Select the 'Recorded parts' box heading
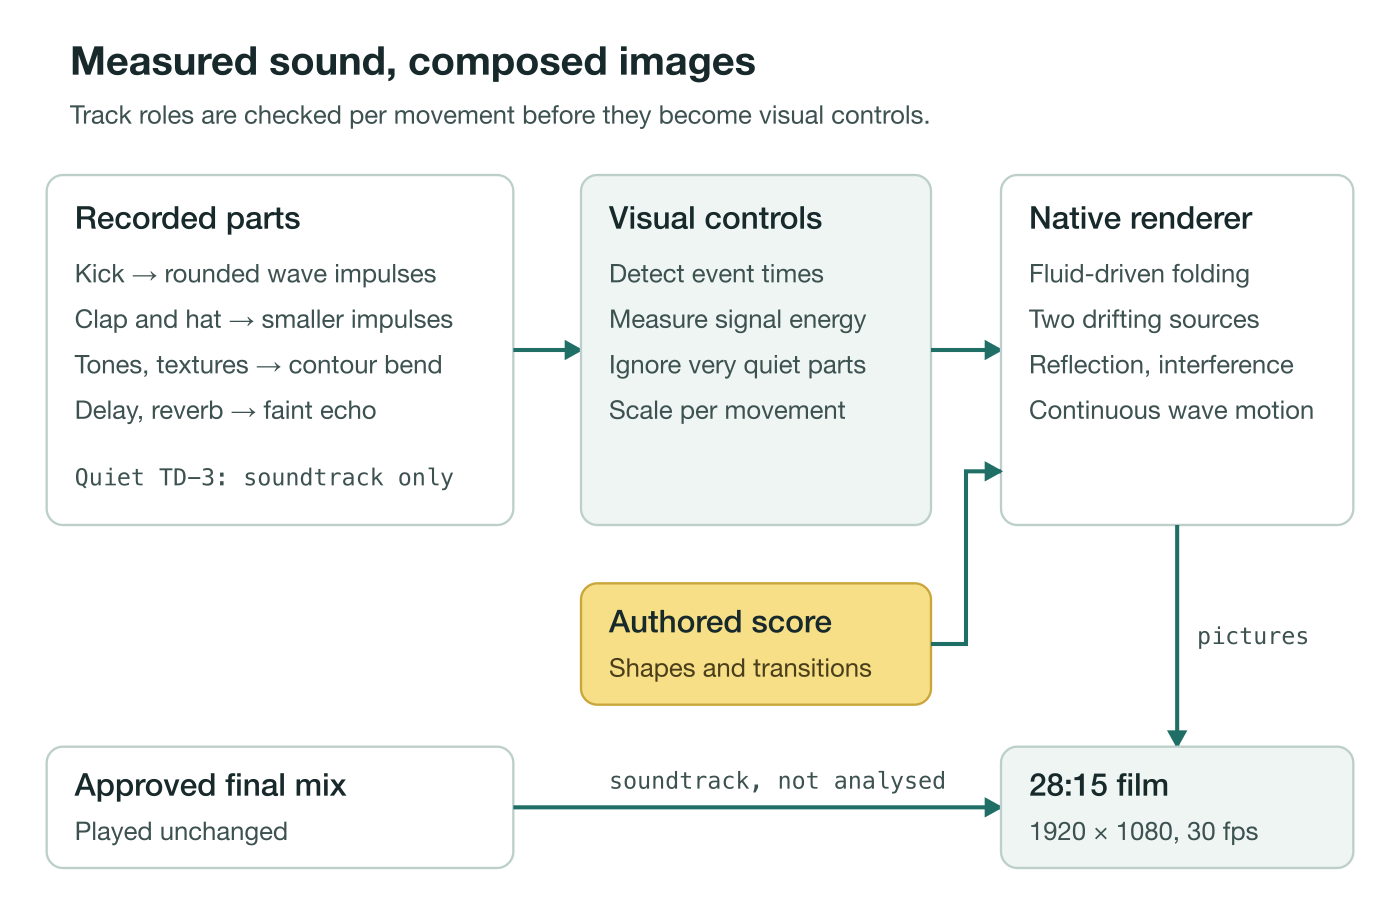The image size is (1400, 910). [x=187, y=218]
